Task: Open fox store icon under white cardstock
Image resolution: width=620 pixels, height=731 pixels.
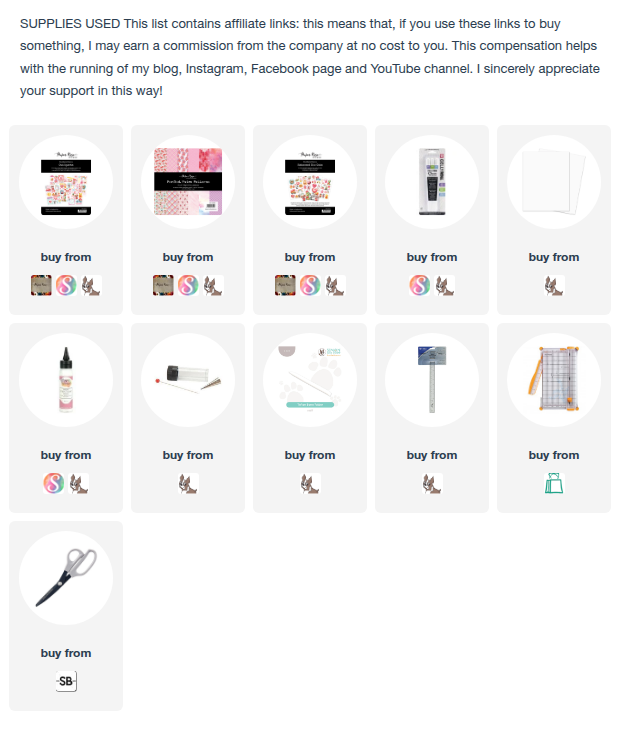Action: (554, 285)
